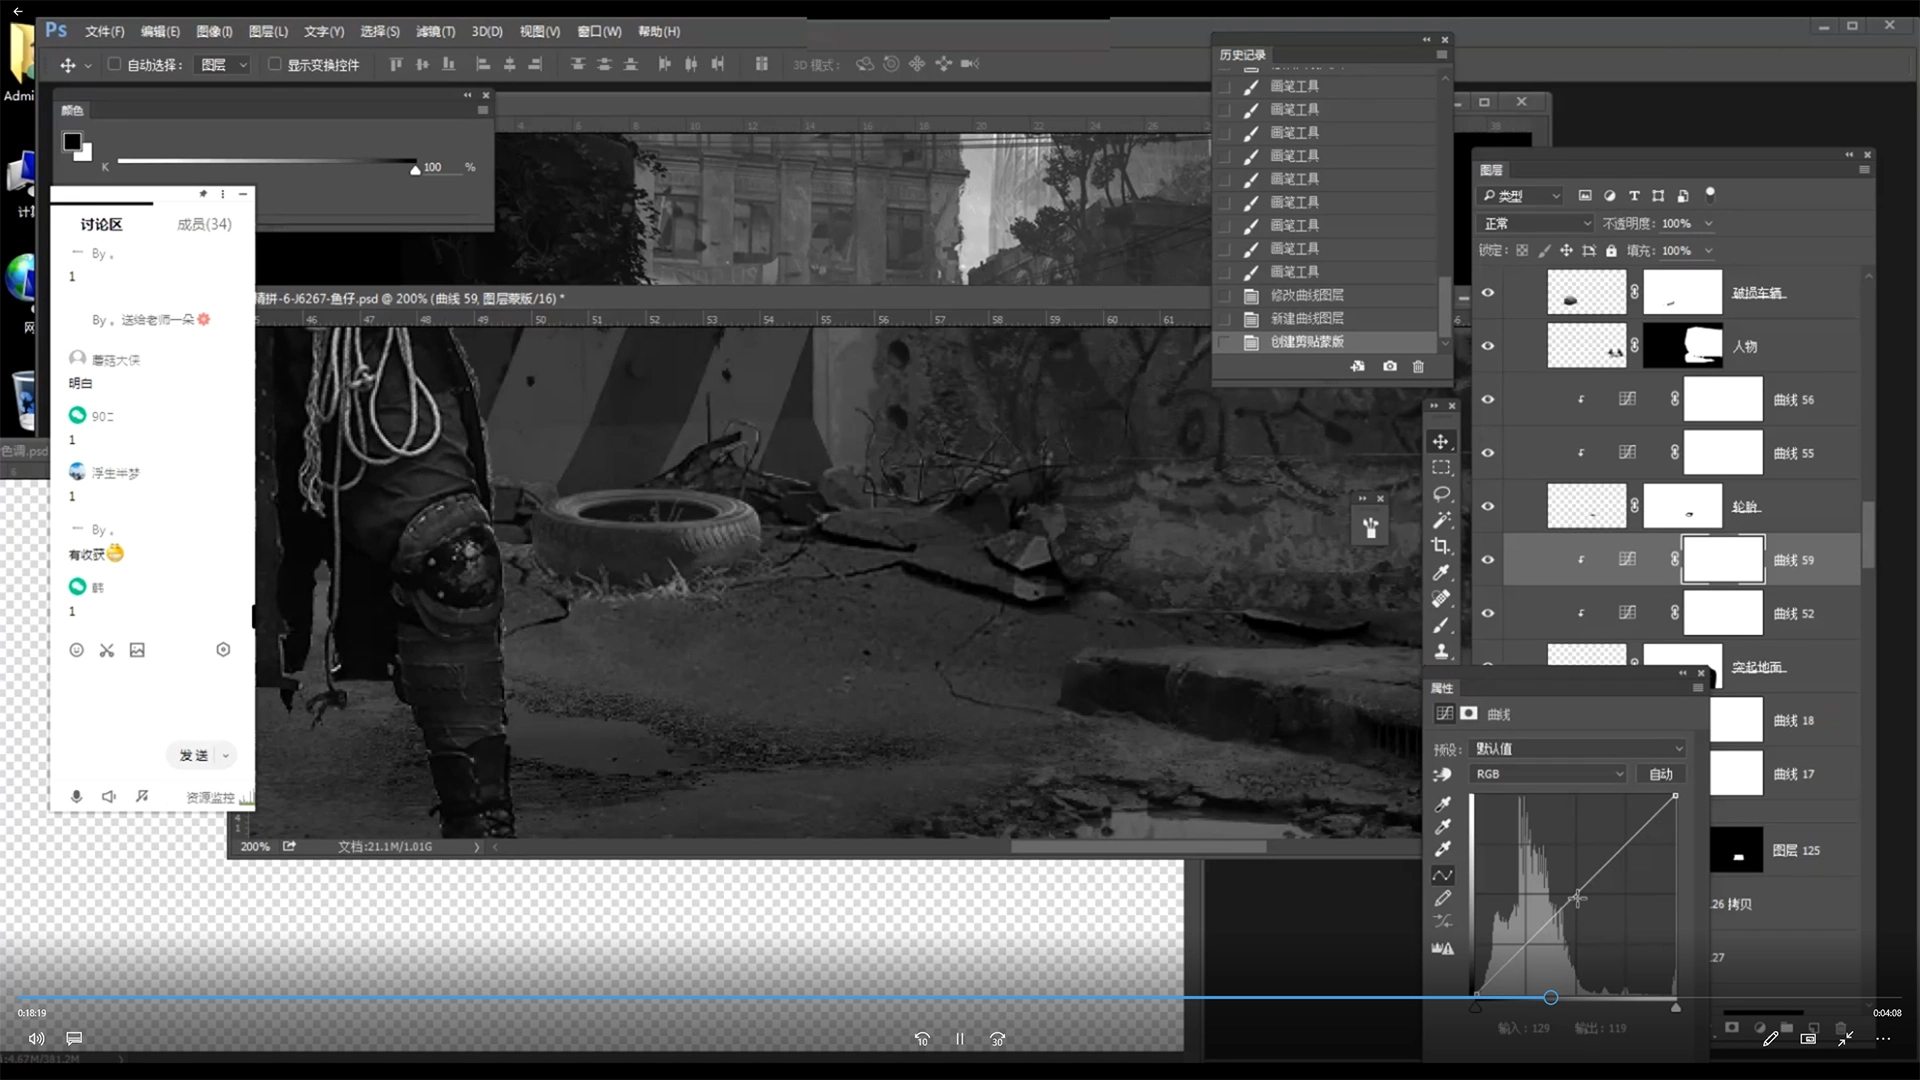Open the 正常 blend mode dropdown

point(1537,224)
